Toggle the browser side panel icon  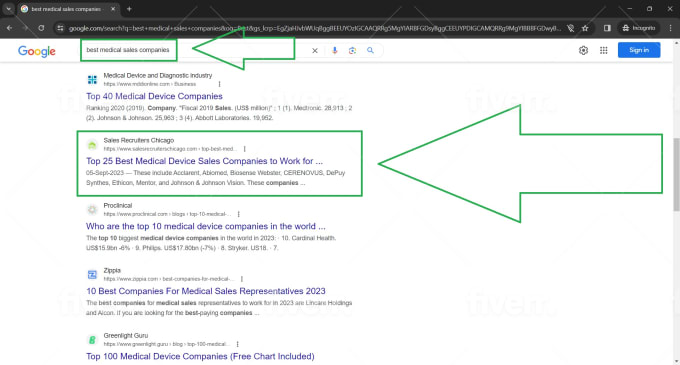pos(607,28)
